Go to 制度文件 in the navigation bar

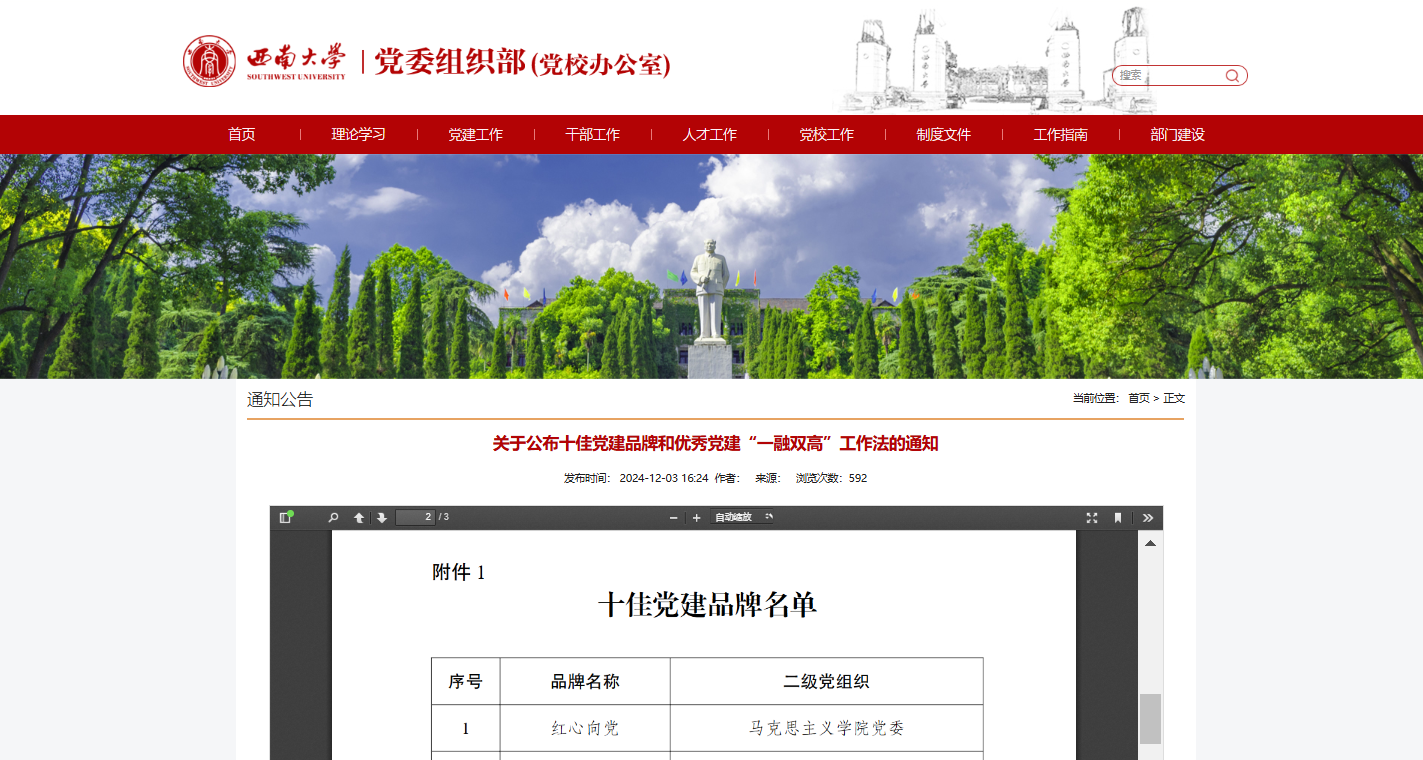tap(943, 134)
